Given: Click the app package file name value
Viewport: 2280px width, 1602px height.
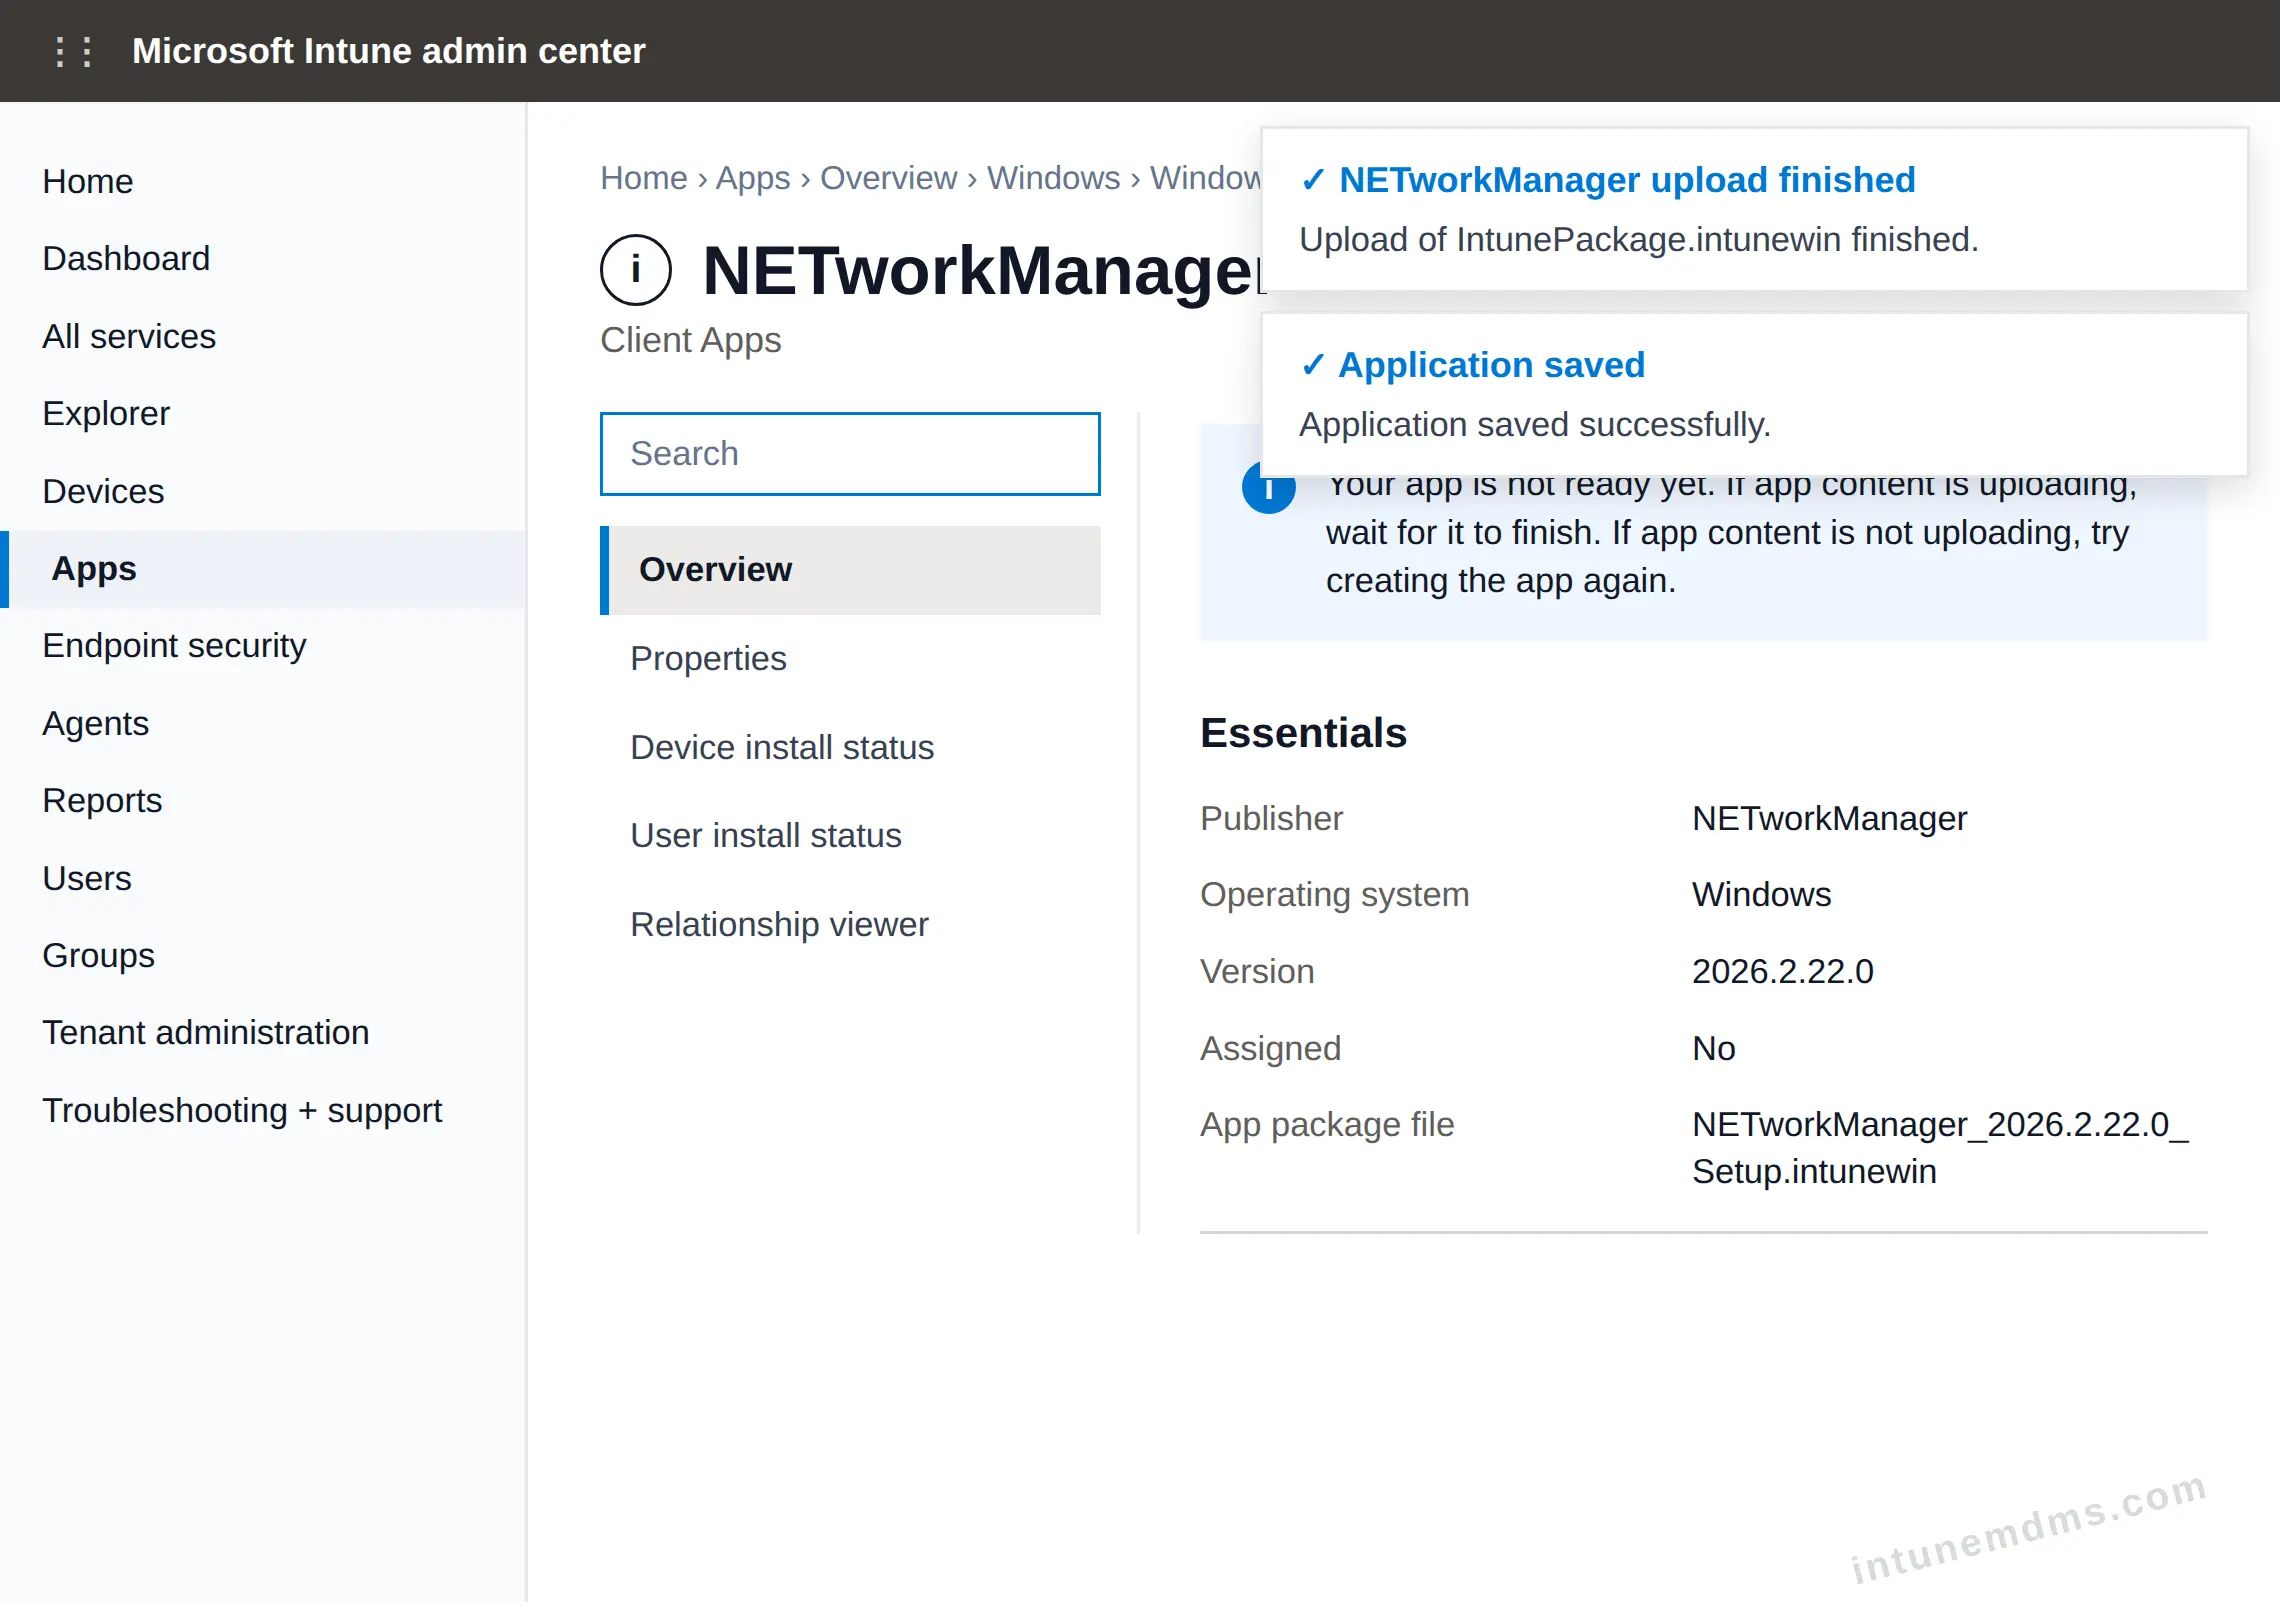Looking at the screenshot, I should [x=1940, y=1148].
